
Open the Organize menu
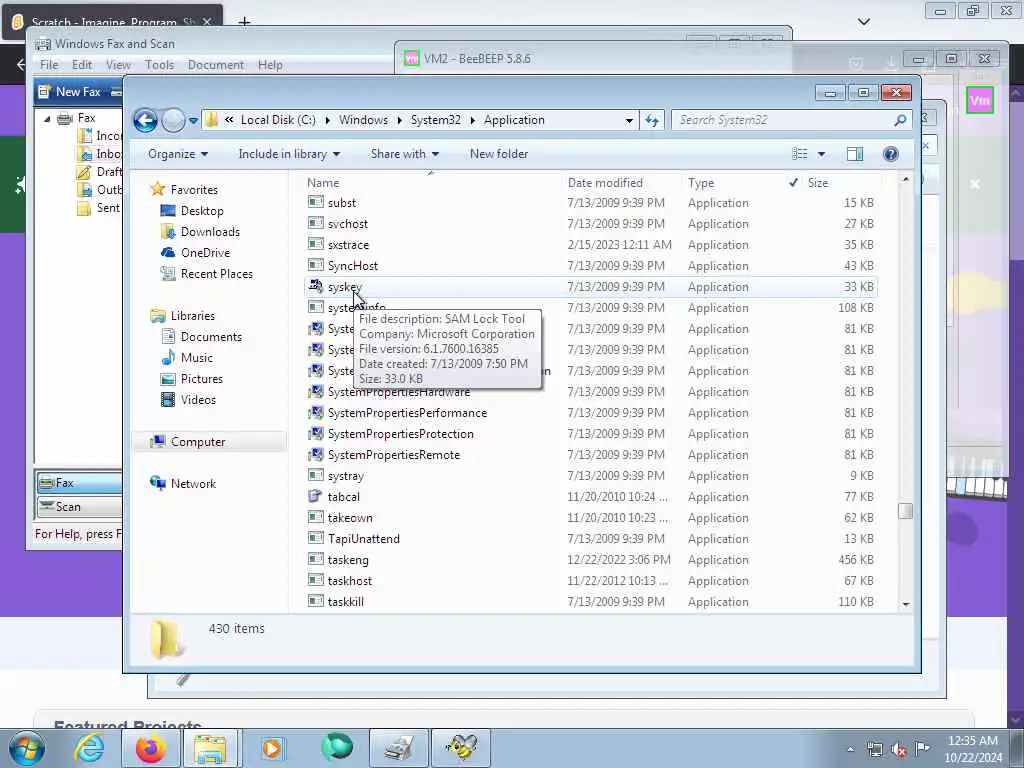pos(178,154)
